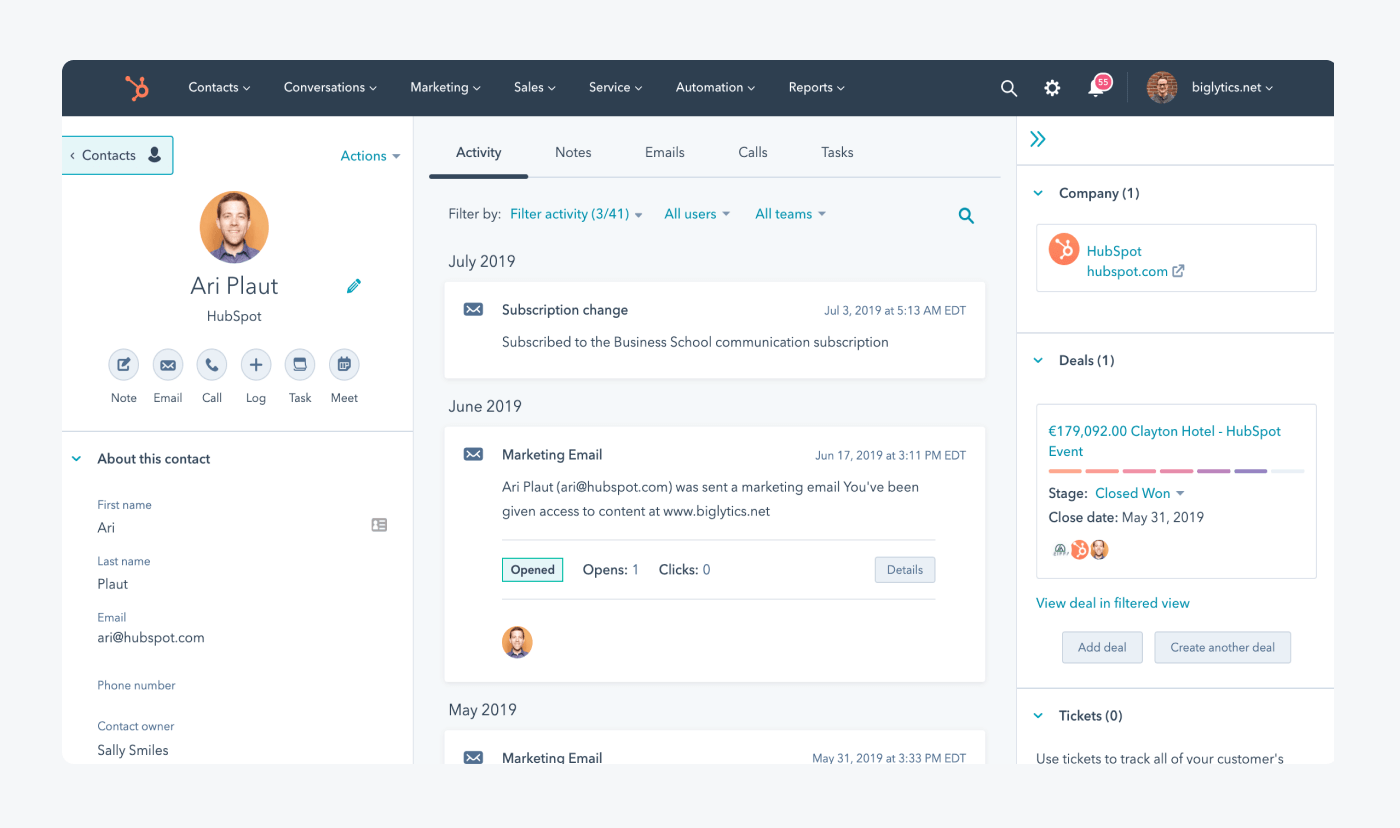This screenshot has height=828, width=1400.
Task: Click Create another deal button
Action: click(1222, 647)
